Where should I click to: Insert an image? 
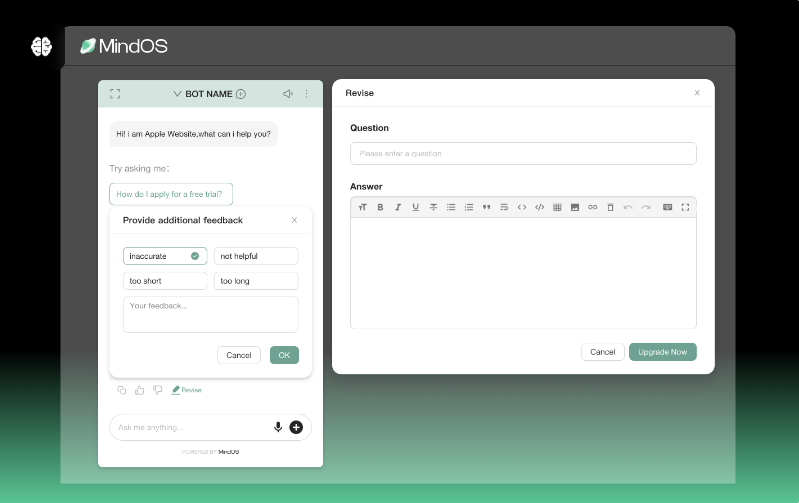pos(575,207)
